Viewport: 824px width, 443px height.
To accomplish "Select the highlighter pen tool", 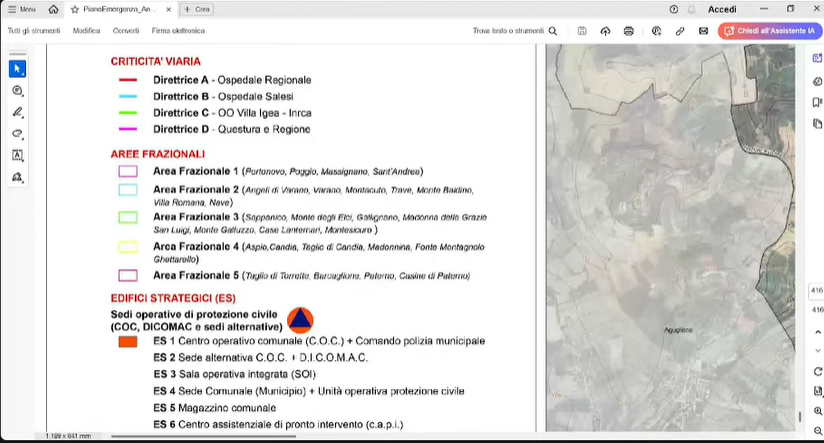I will pyautogui.click(x=17, y=112).
